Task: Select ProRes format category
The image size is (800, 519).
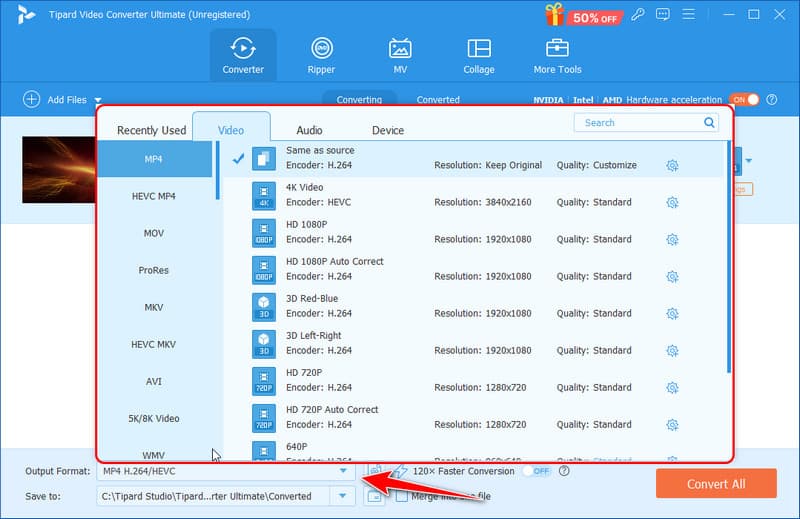Action: pos(155,270)
